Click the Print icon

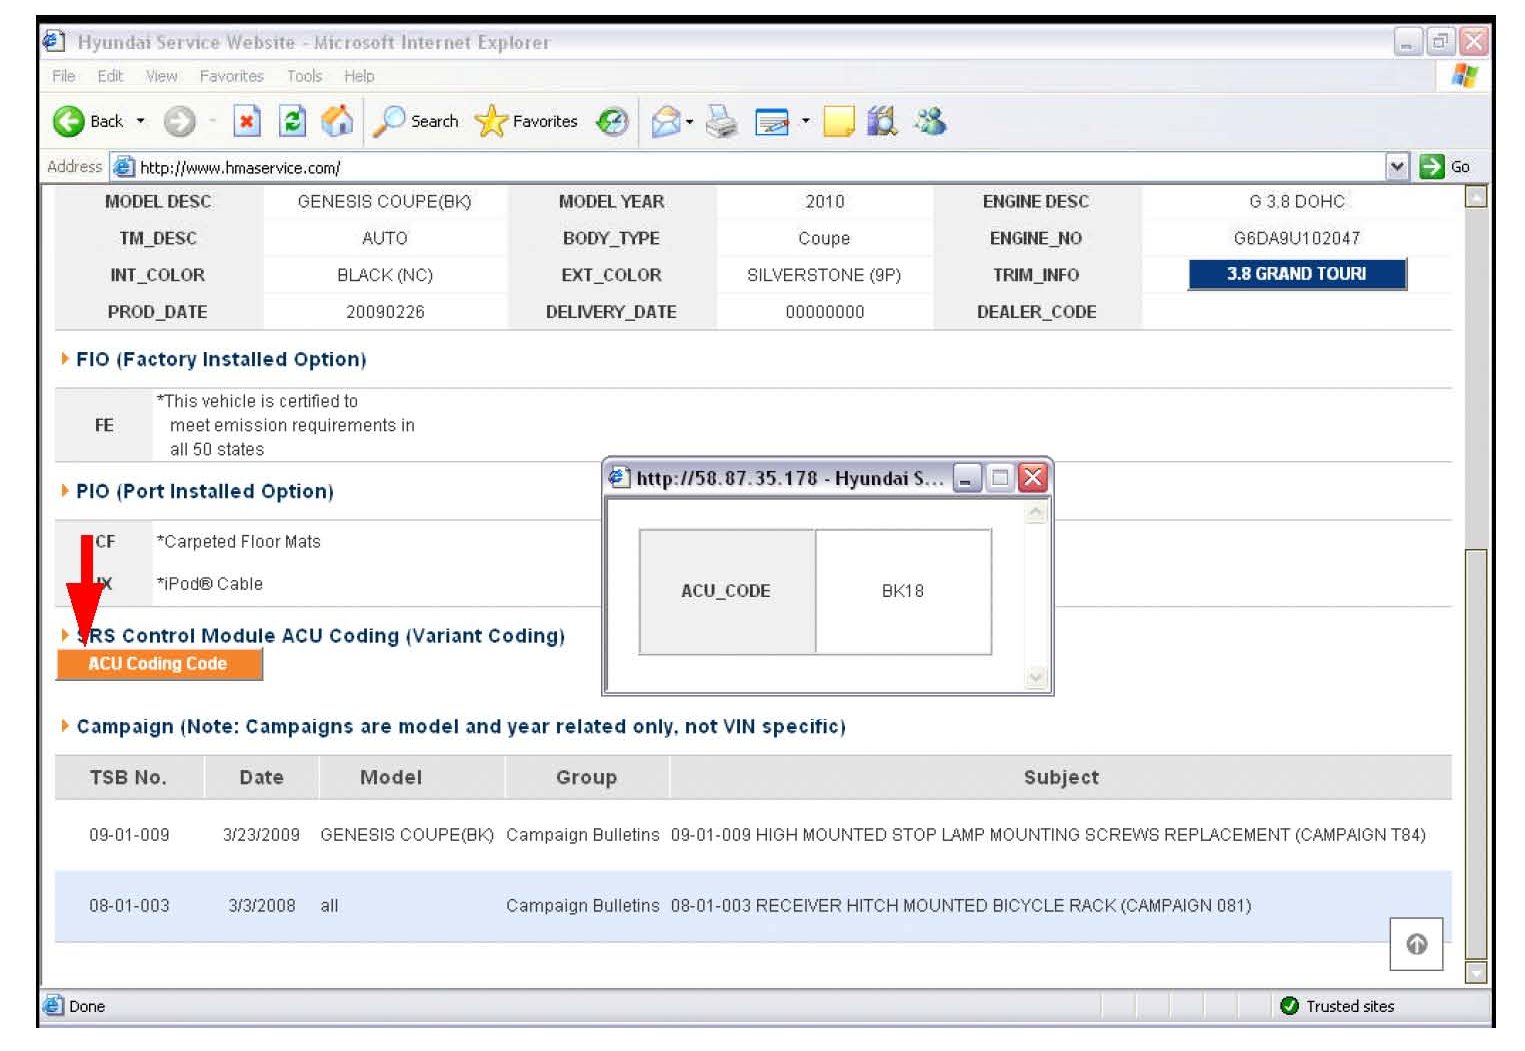(721, 122)
